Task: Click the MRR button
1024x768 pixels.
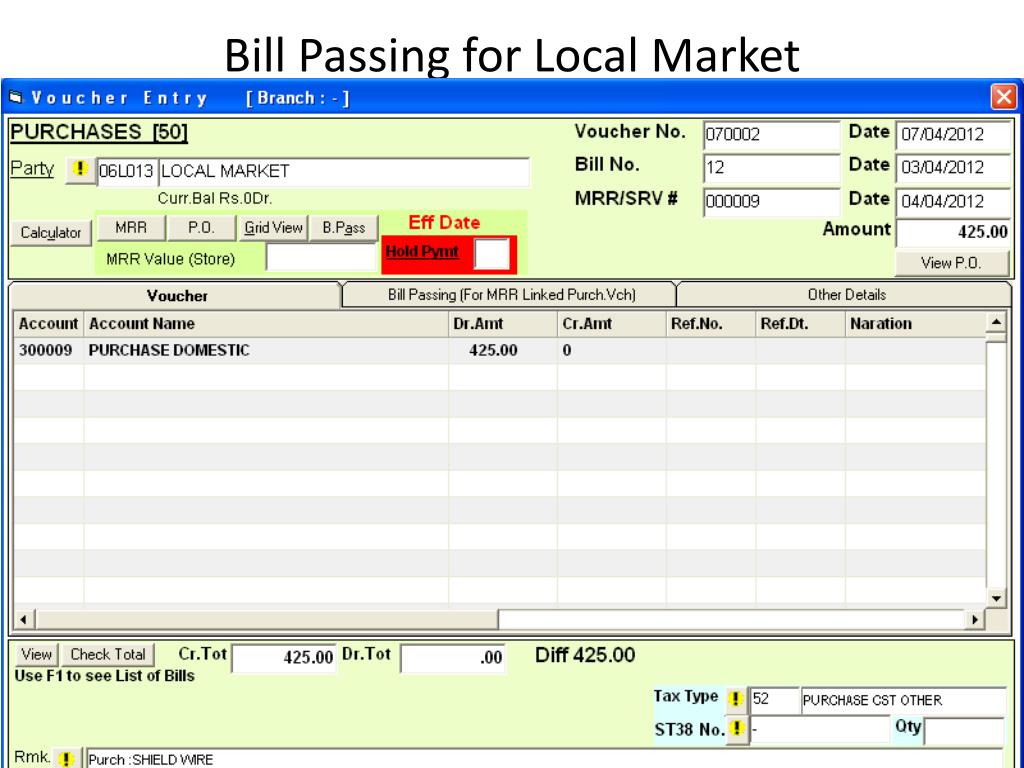Action: pyautogui.click(x=131, y=228)
